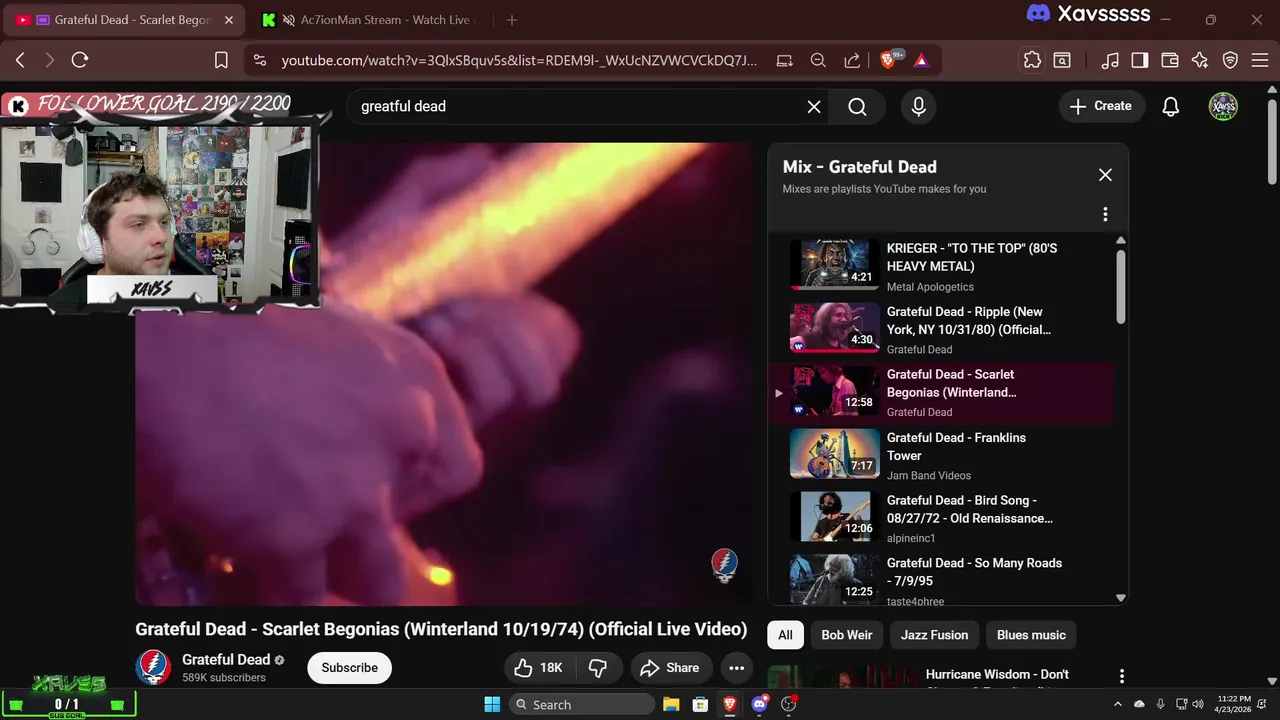Subscribe to Grateful Dead channel
This screenshot has width=1280, height=720.
coord(350,668)
